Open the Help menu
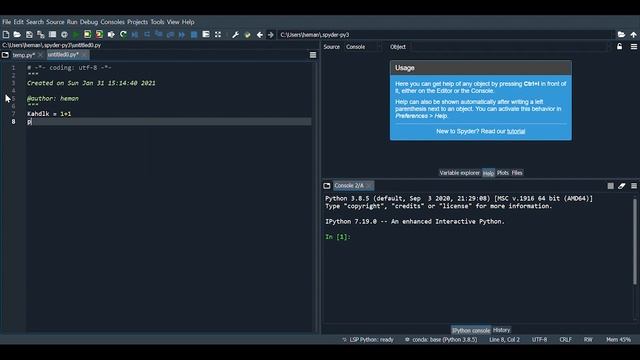The width and height of the screenshot is (640, 360). coord(188,22)
